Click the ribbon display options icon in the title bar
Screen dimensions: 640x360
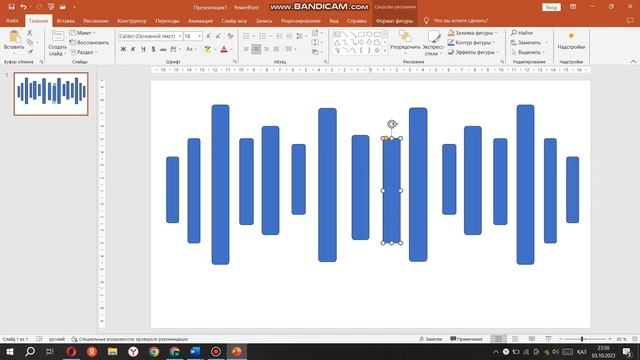tap(573, 7)
